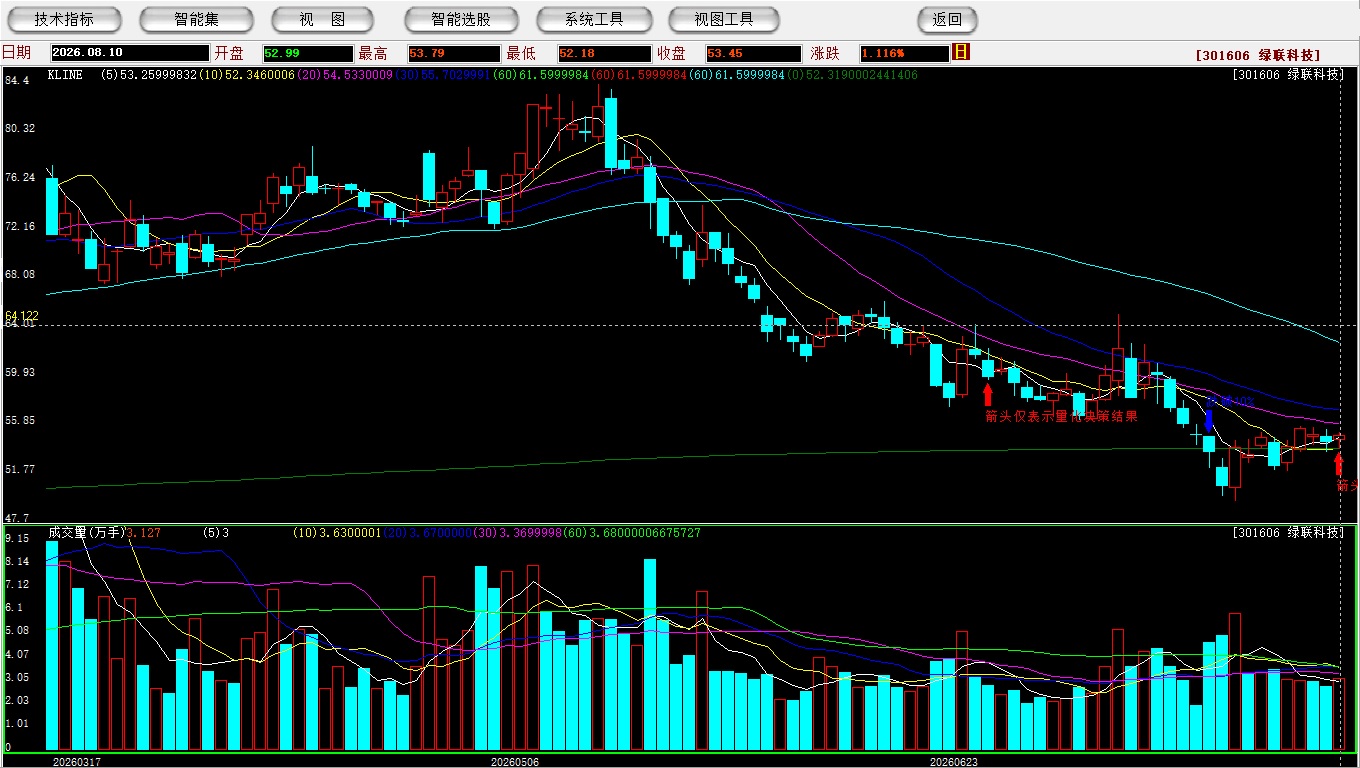Click the 跌破10% chart annotation

pyautogui.click(x=1231, y=401)
